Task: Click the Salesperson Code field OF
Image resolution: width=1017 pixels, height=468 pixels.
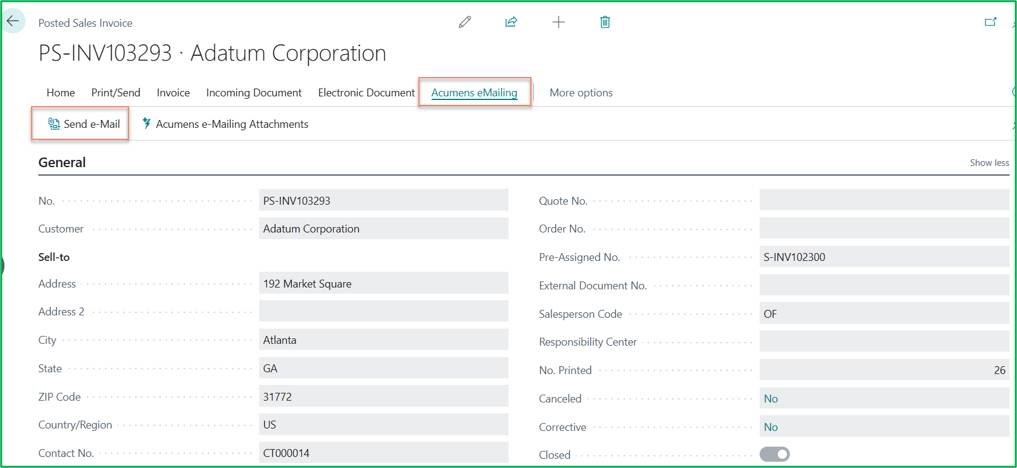Action: [885, 314]
